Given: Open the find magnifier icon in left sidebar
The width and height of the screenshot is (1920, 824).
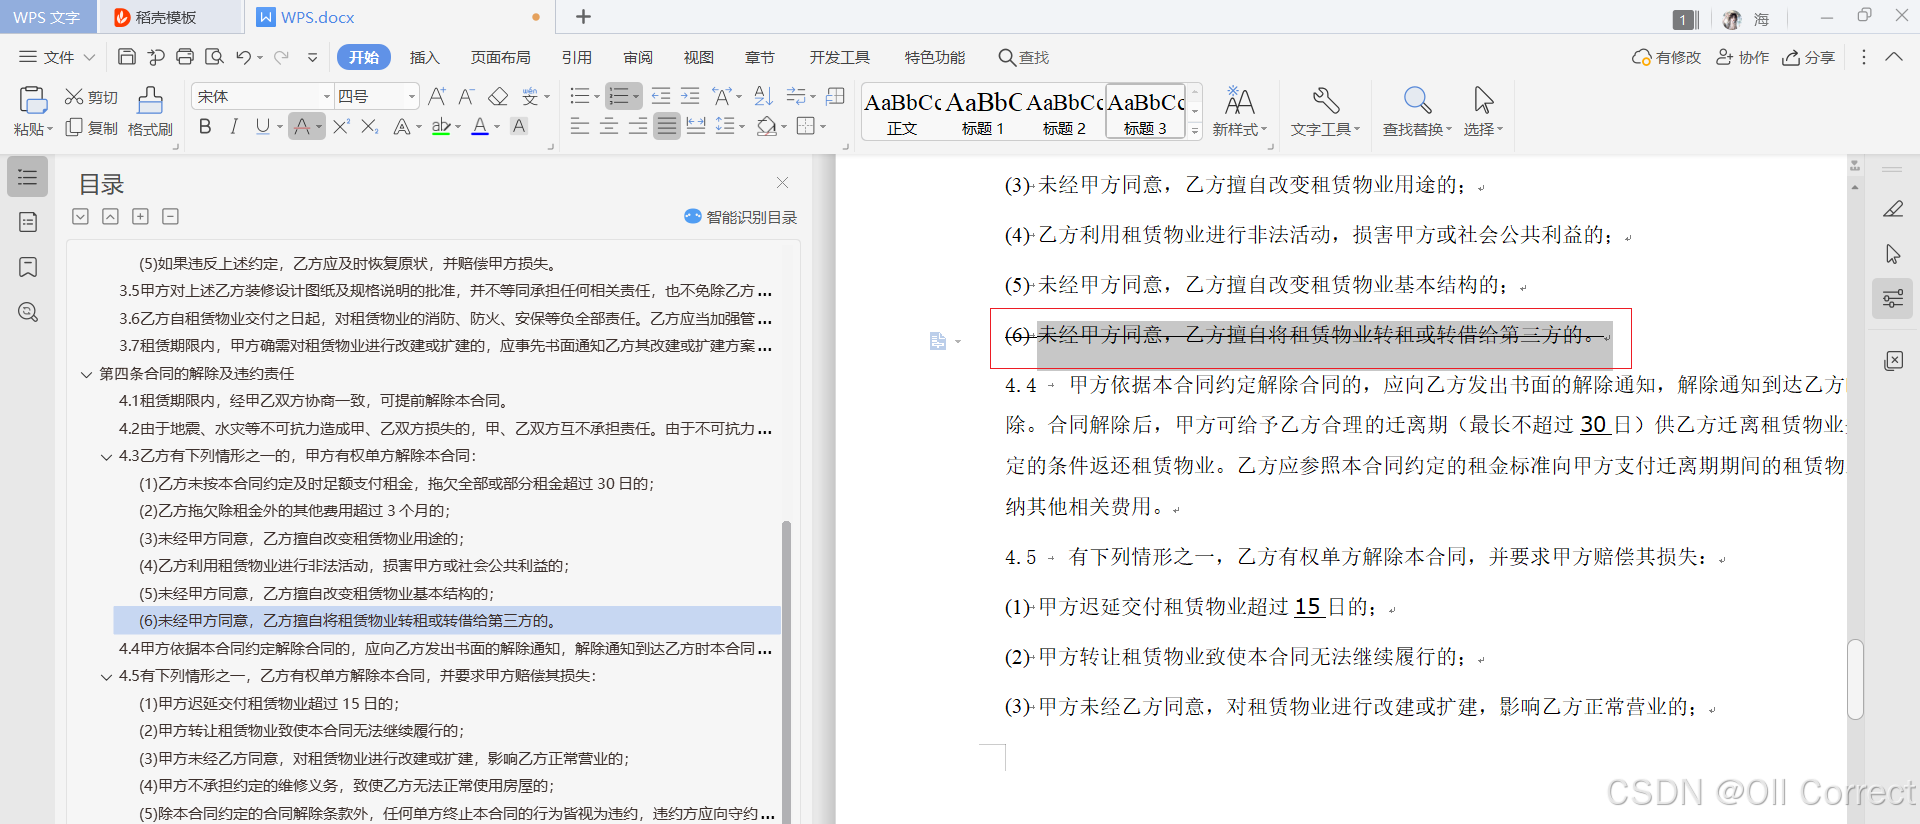Looking at the screenshot, I should [x=28, y=312].
